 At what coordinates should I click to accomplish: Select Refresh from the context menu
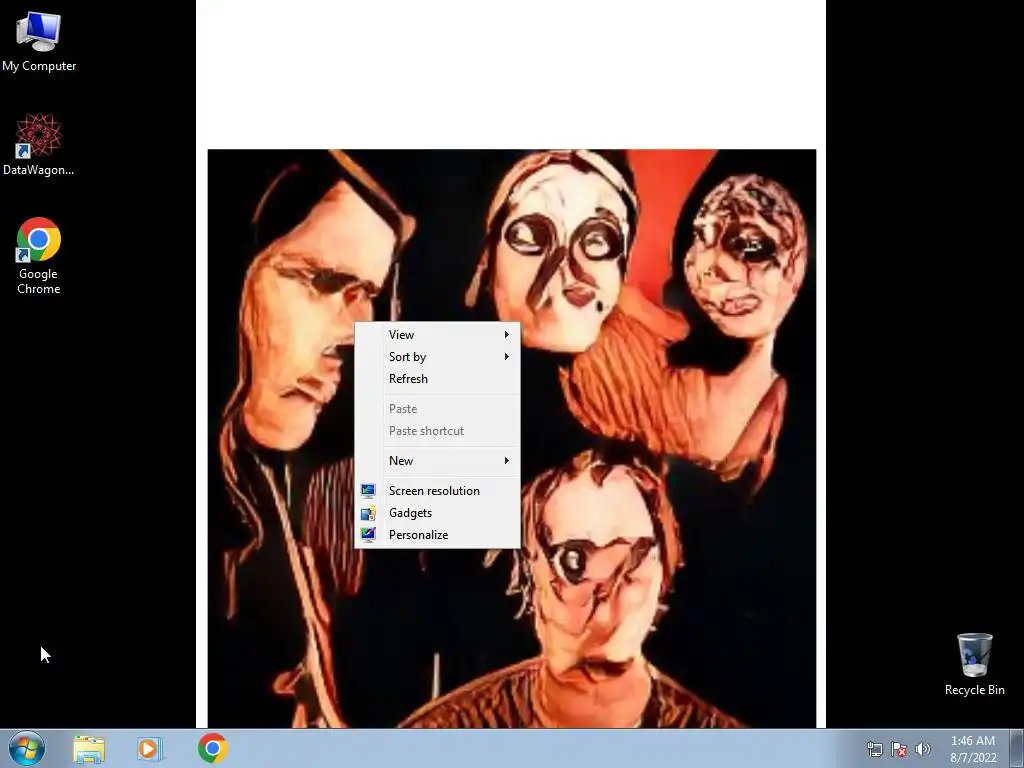[x=437, y=379]
